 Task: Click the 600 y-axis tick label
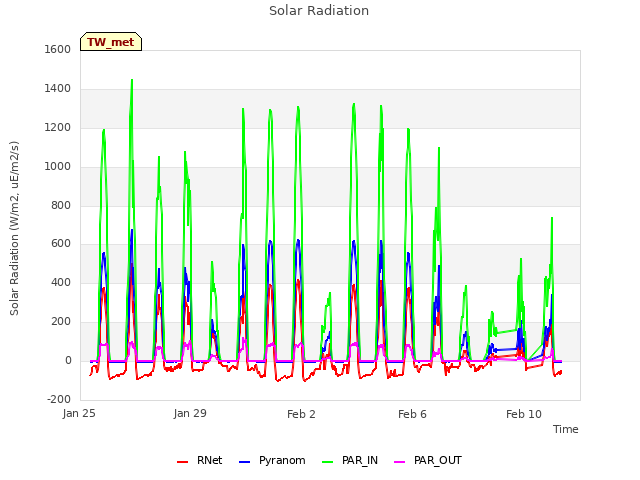61,244
